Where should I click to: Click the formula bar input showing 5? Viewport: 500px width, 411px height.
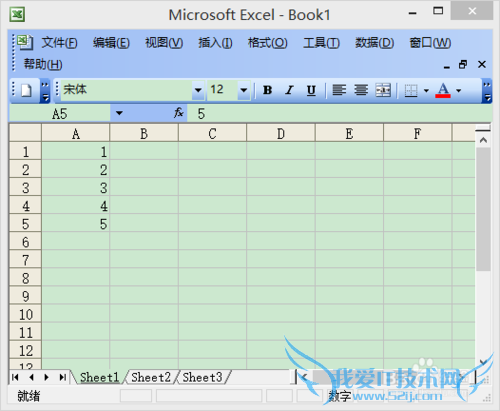click(x=339, y=113)
